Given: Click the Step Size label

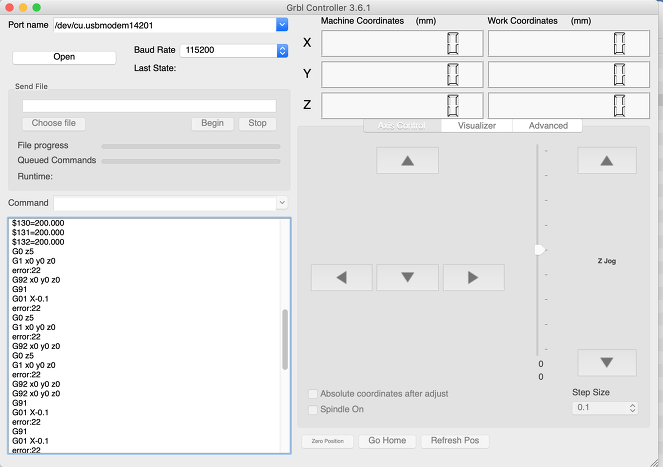Looking at the screenshot, I should (x=591, y=393).
